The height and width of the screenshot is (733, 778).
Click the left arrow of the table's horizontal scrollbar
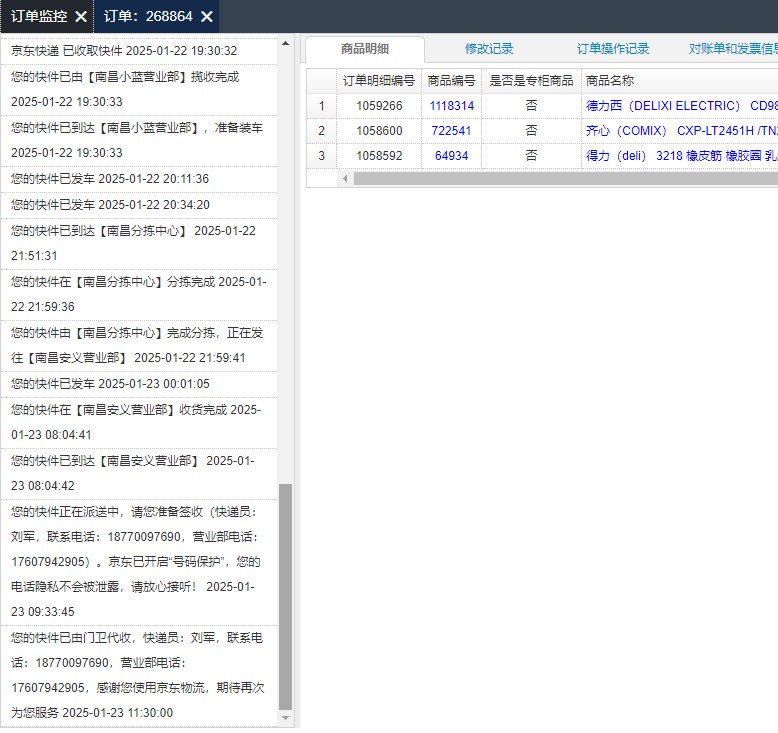tap(345, 178)
